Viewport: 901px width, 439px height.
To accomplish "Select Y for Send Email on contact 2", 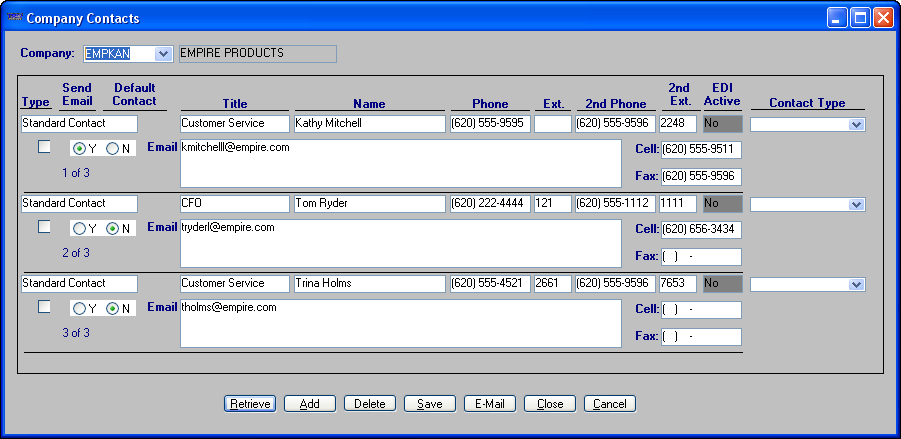I will pos(80,229).
